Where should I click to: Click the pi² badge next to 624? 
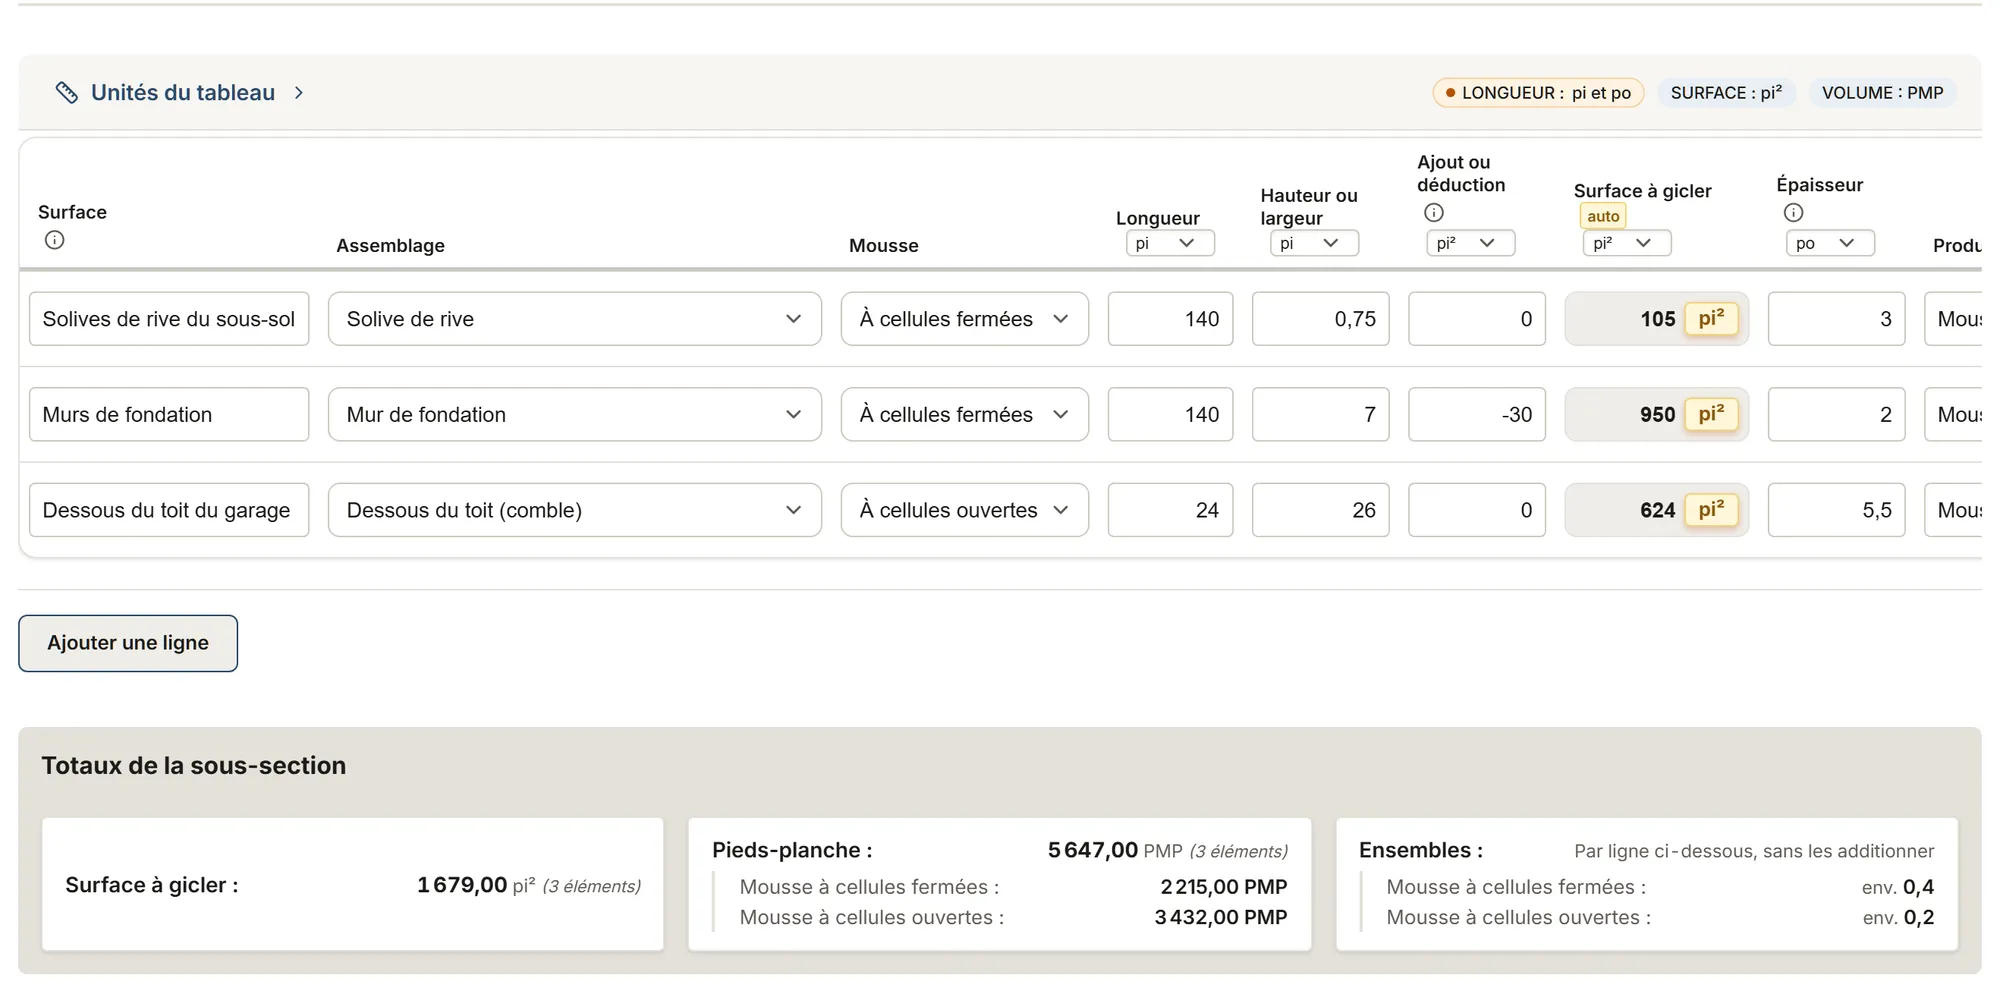pyautogui.click(x=1711, y=510)
